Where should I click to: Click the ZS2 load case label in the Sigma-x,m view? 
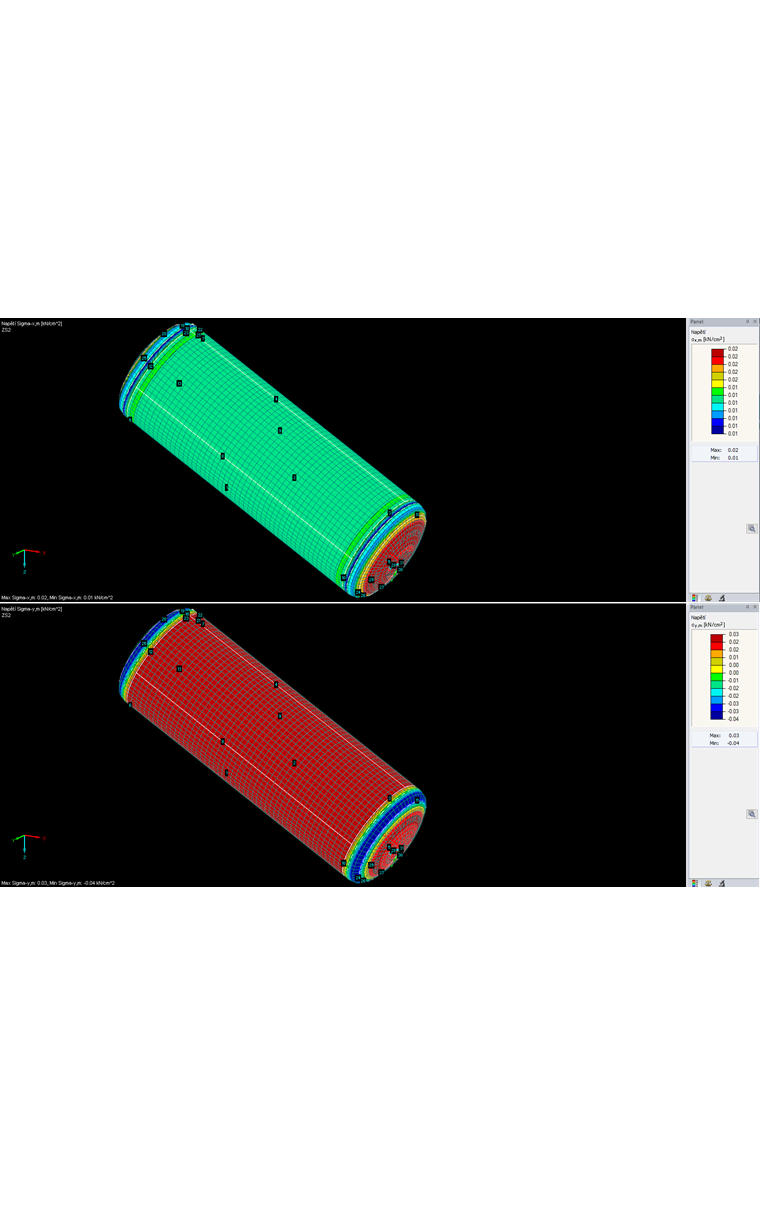click(x=6, y=330)
